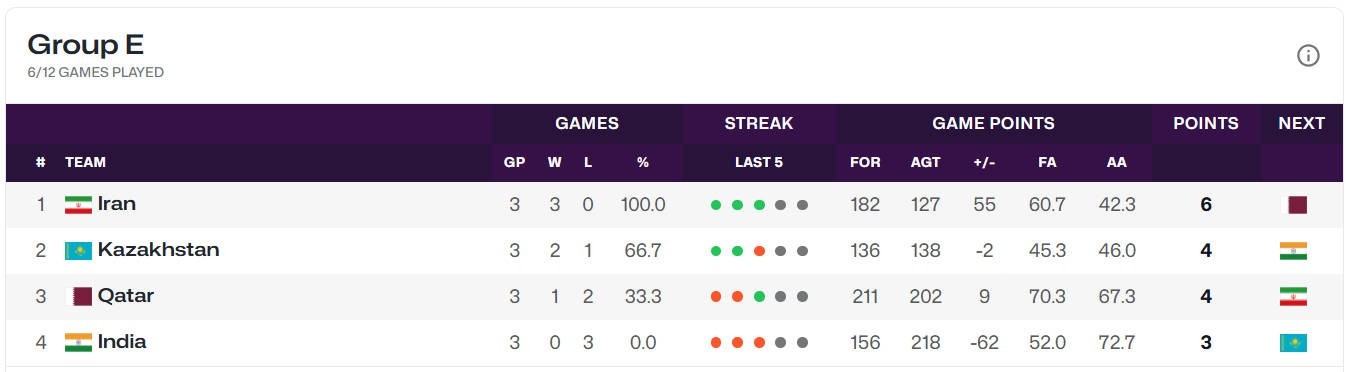Open the Iran team link
Image resolution: width=1346 pixels, height=372 pixels.
pos(117,204)
